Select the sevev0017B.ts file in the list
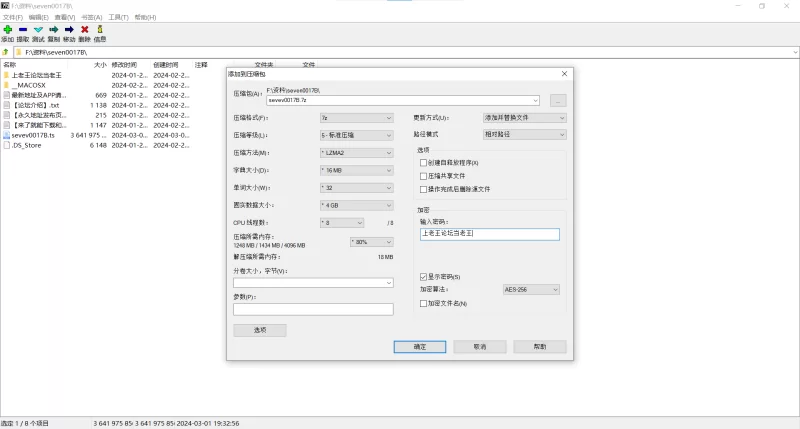800x429 pixels. (39, 135)
